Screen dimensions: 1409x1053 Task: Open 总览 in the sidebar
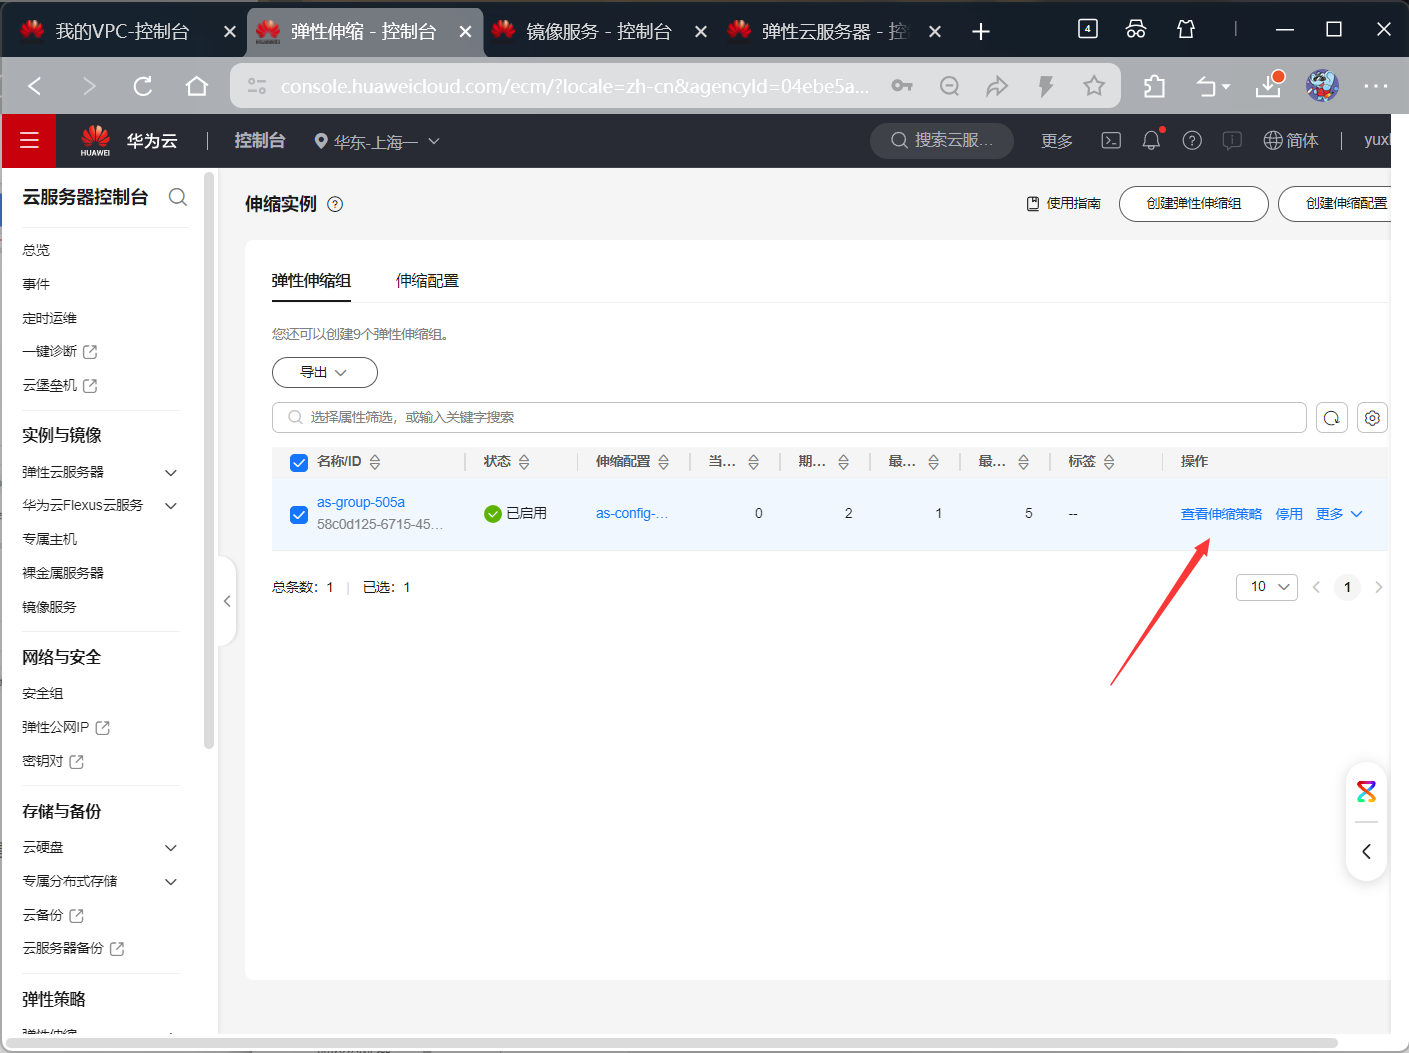click(36, 251)
